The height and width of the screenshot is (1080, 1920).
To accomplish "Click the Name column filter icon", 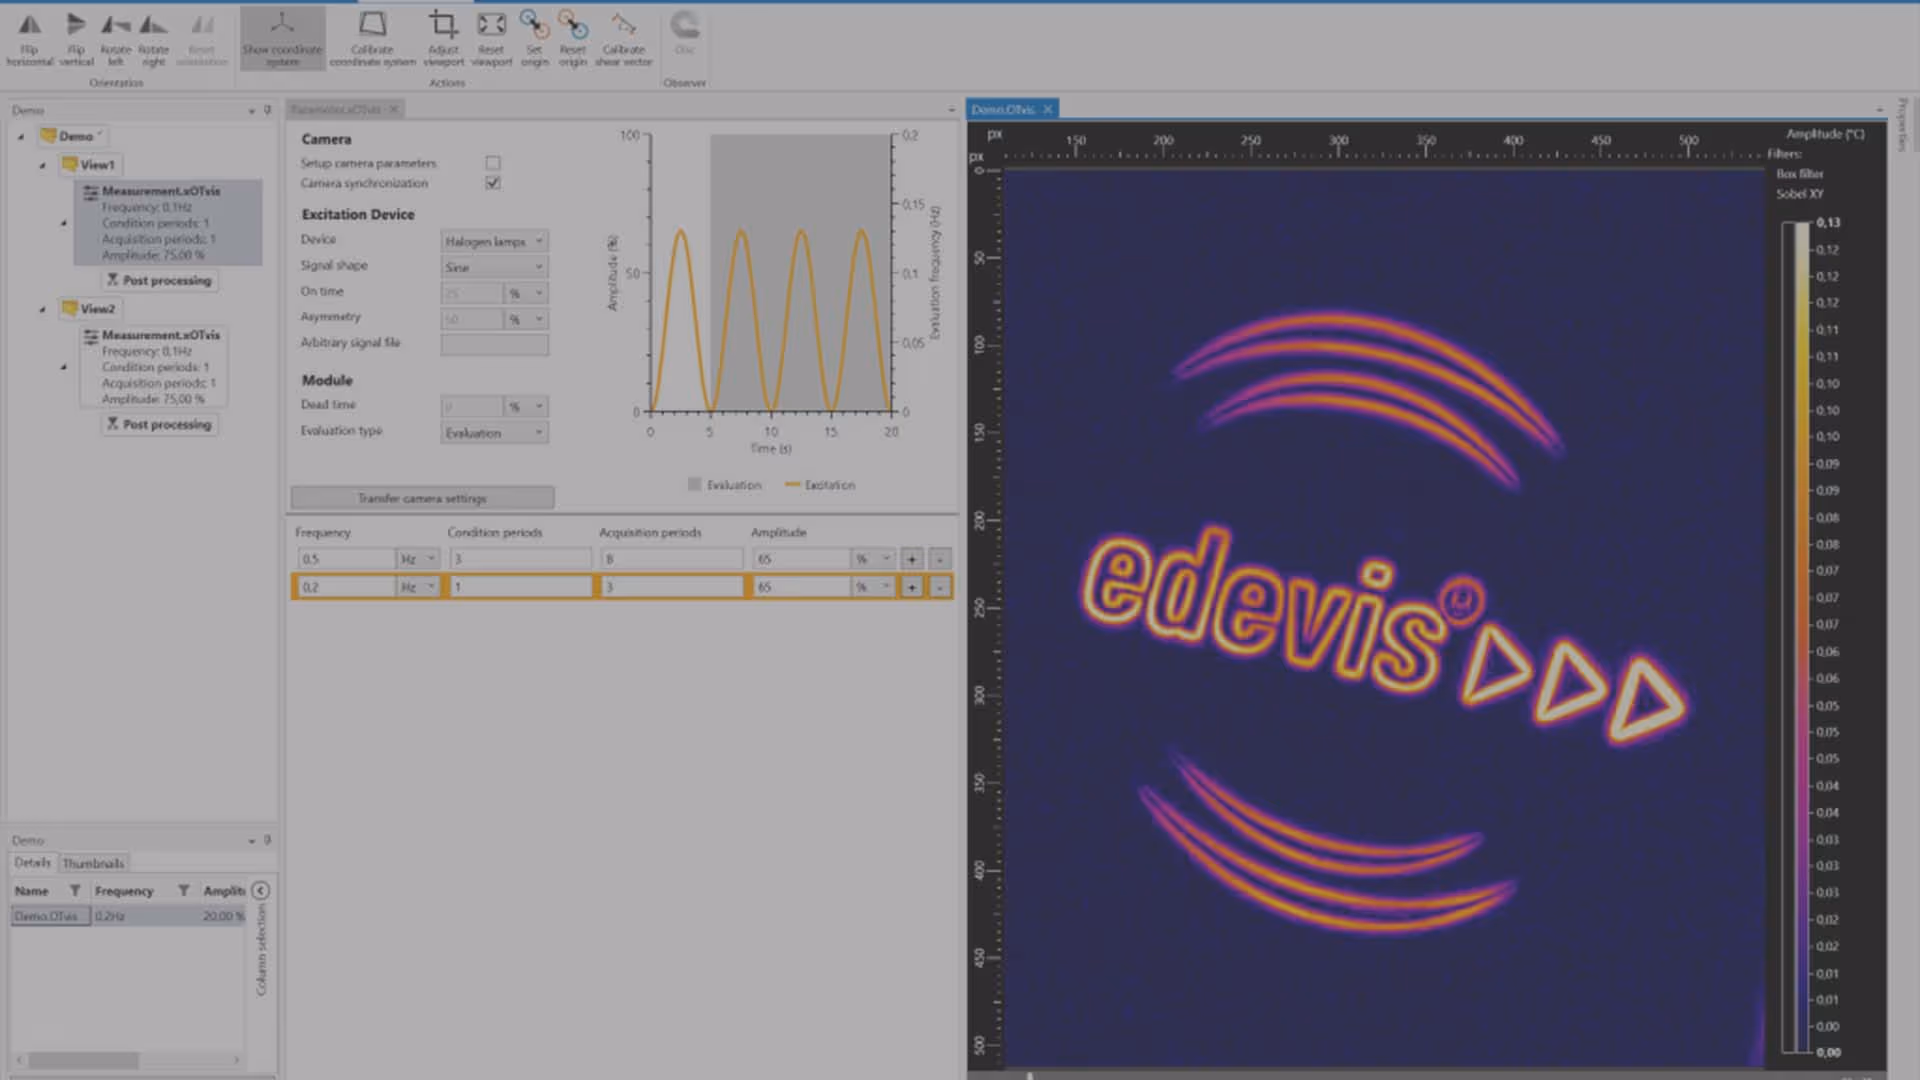I will point(74,890).
